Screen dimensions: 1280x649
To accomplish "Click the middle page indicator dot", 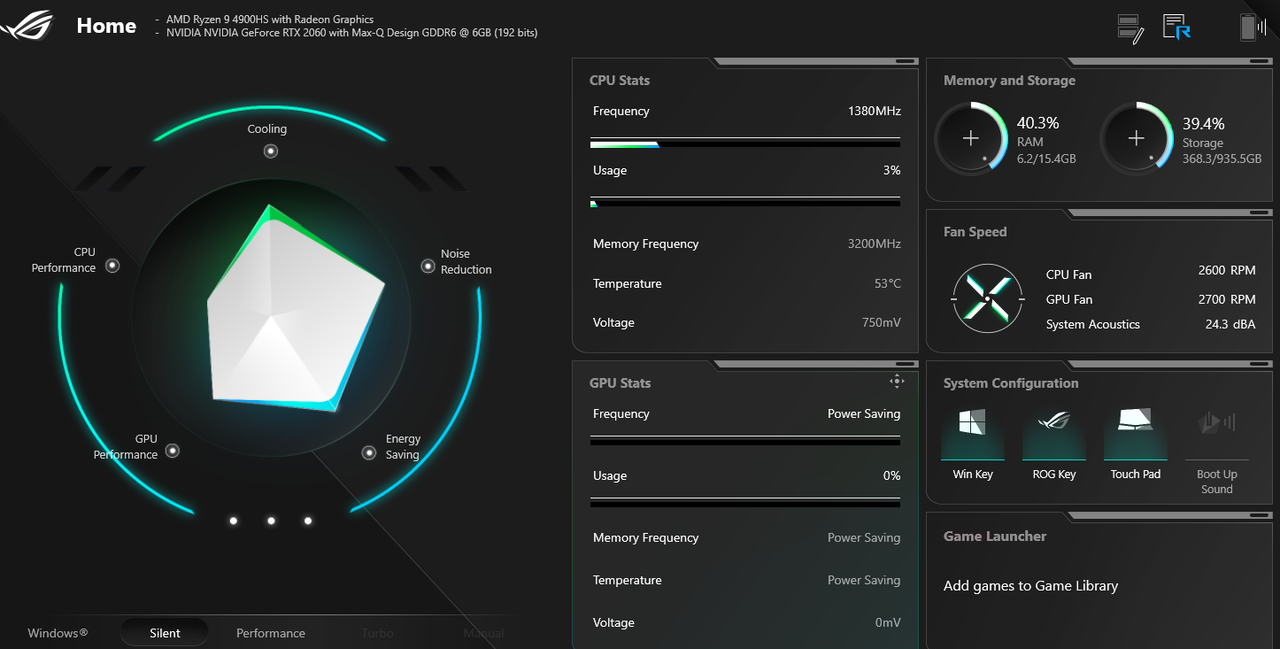I will coord(271,520).
